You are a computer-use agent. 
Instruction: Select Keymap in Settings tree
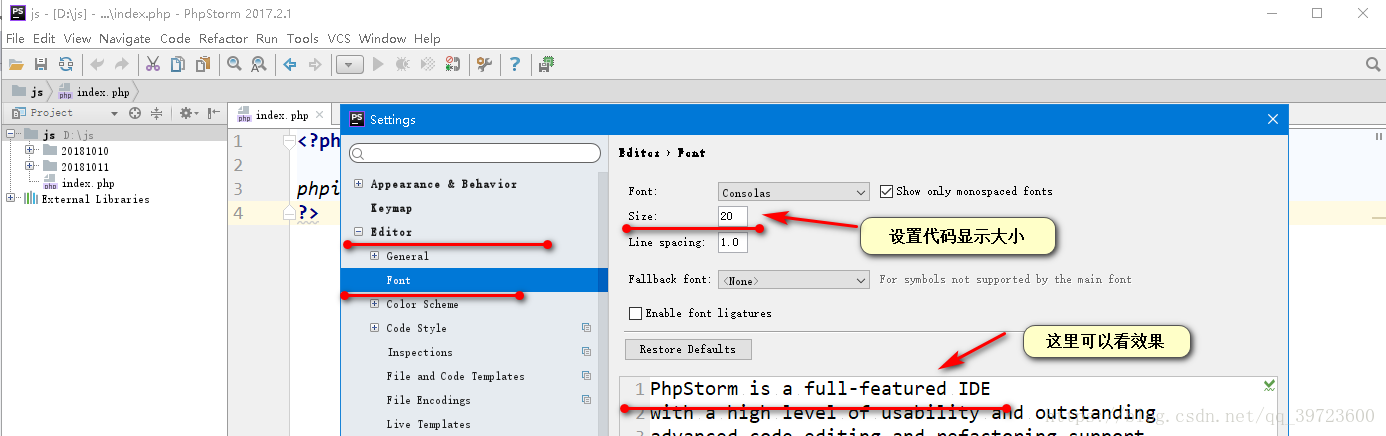point(391,208)
